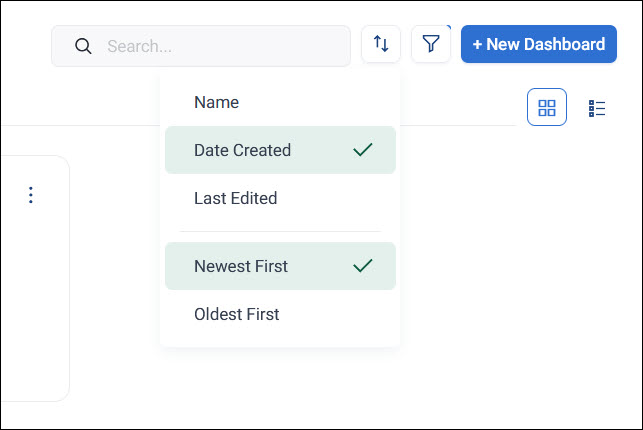
Task: Switch to list view layout
Action: (x=597, y=108)
